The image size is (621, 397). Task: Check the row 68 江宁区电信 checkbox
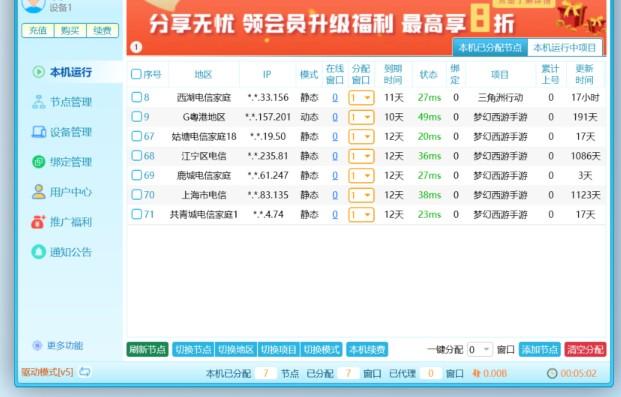[136, 156]
